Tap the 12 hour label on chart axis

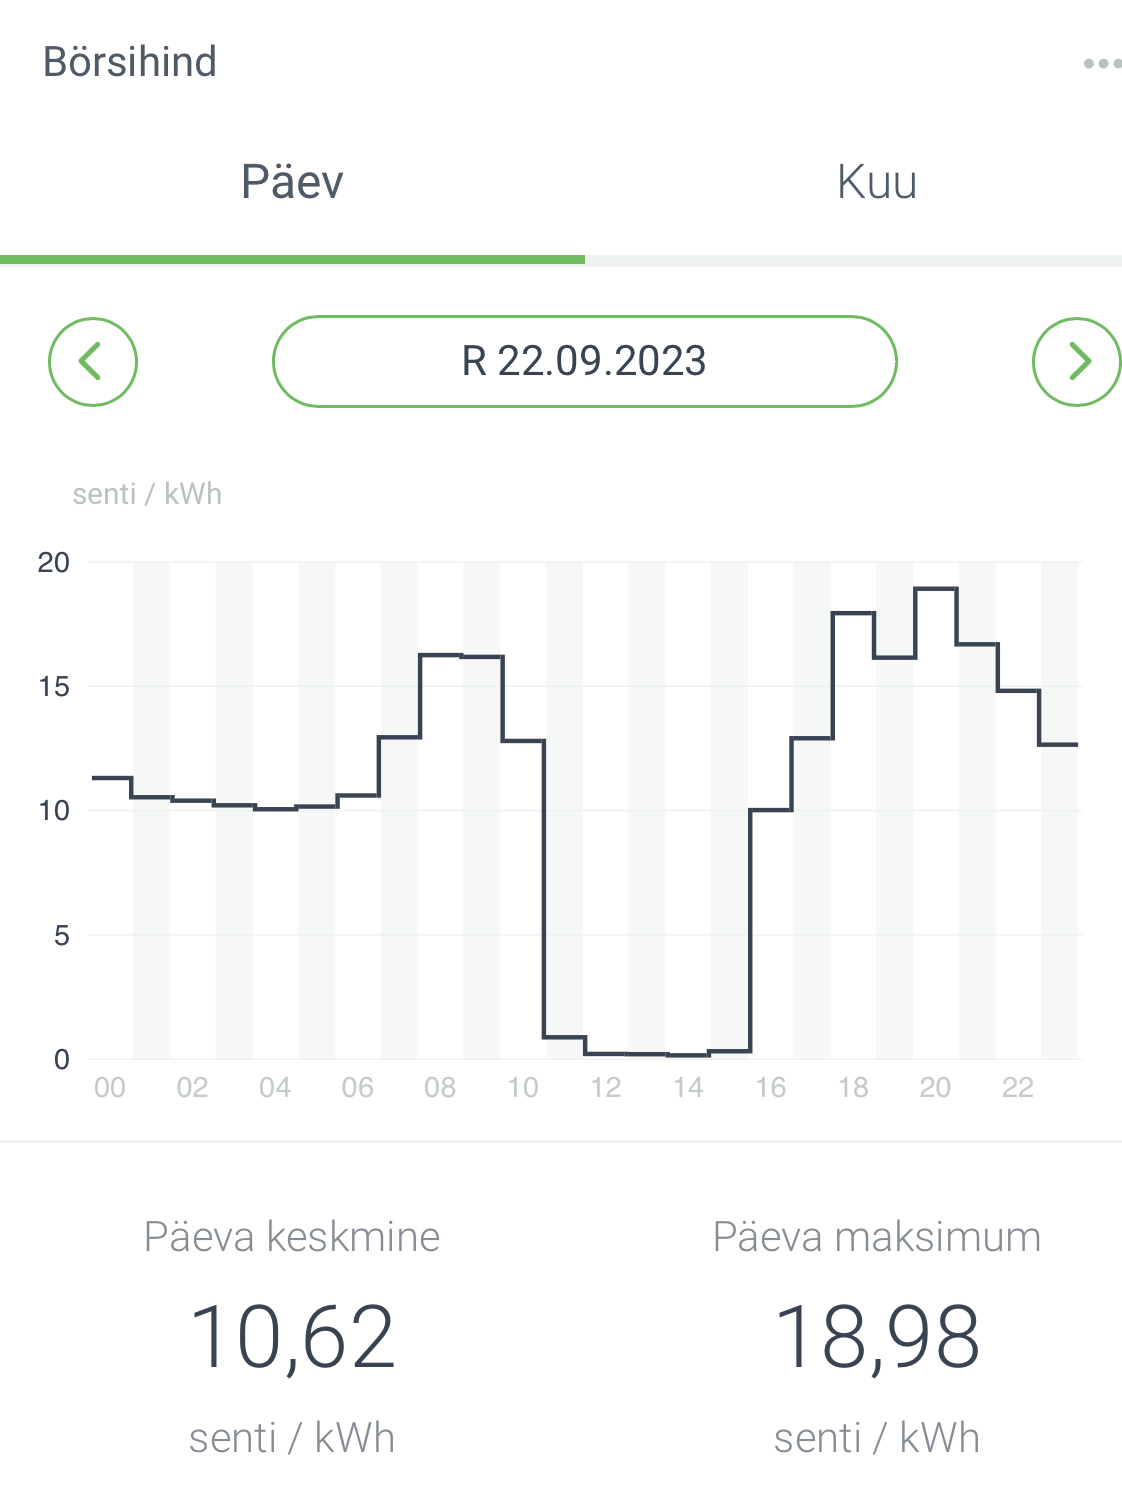click(x=605, y=1088)
